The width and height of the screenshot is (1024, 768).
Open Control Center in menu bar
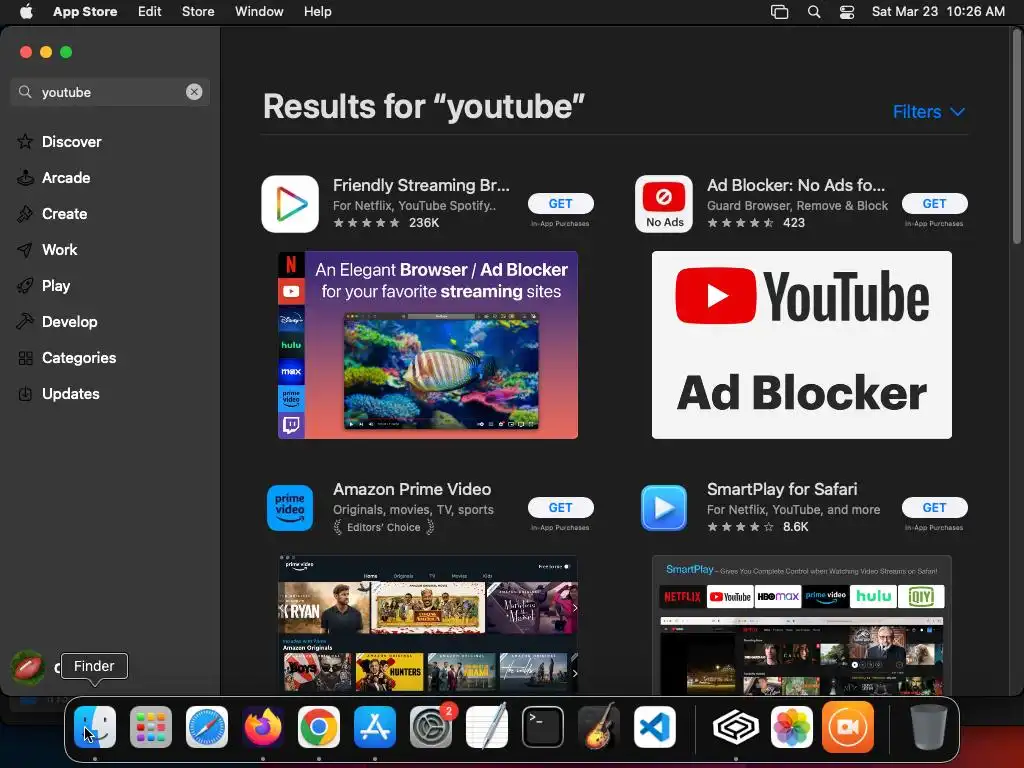[847, 12]
